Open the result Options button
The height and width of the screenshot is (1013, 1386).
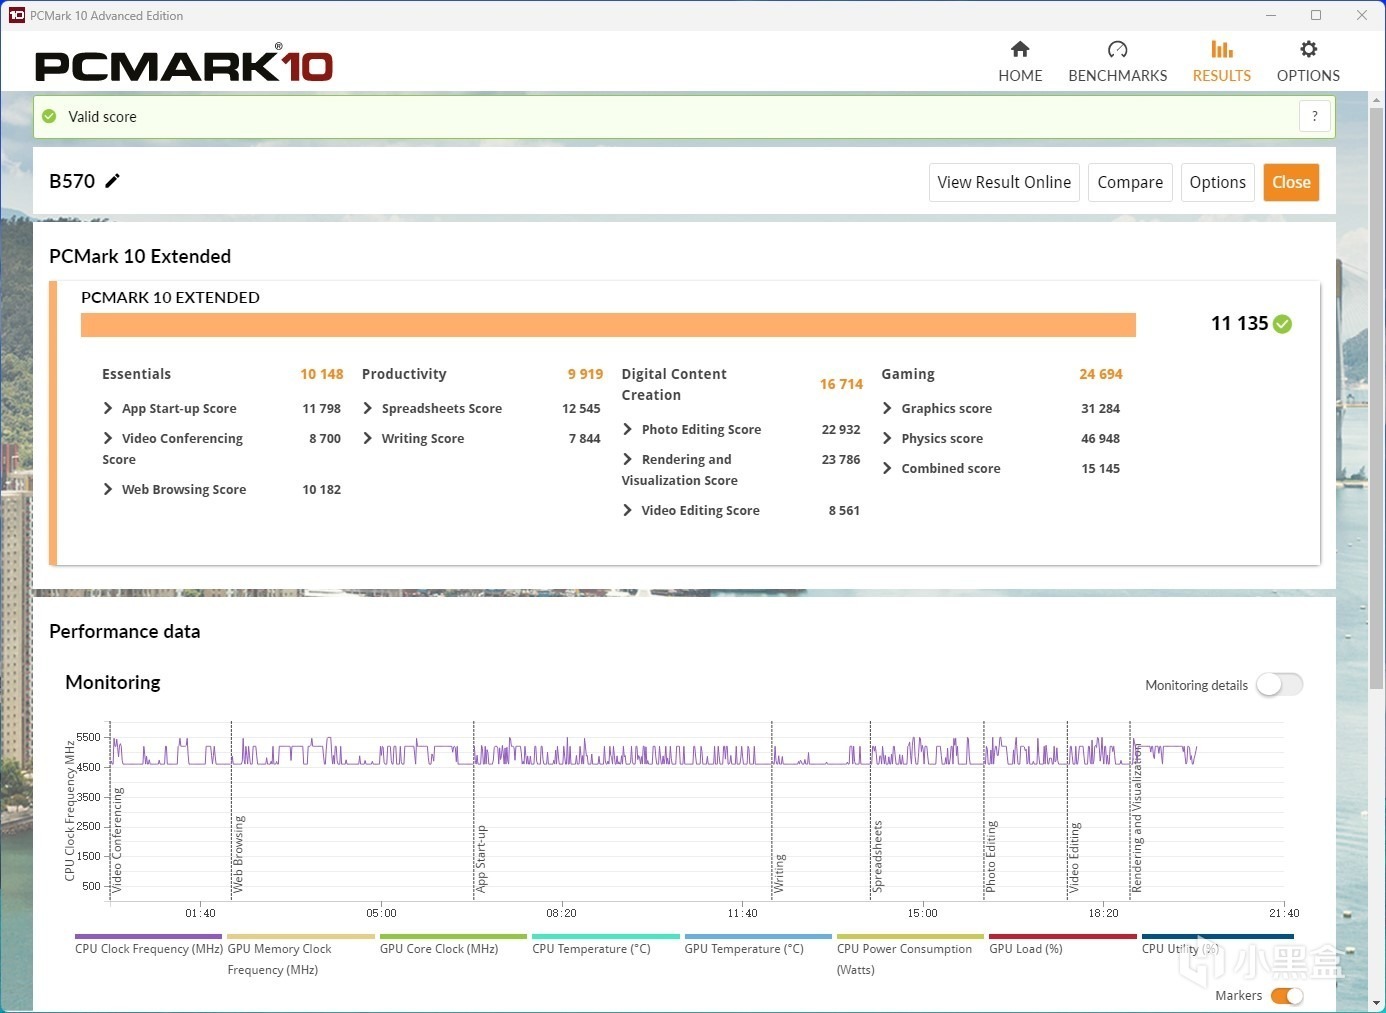point(1217,182)
